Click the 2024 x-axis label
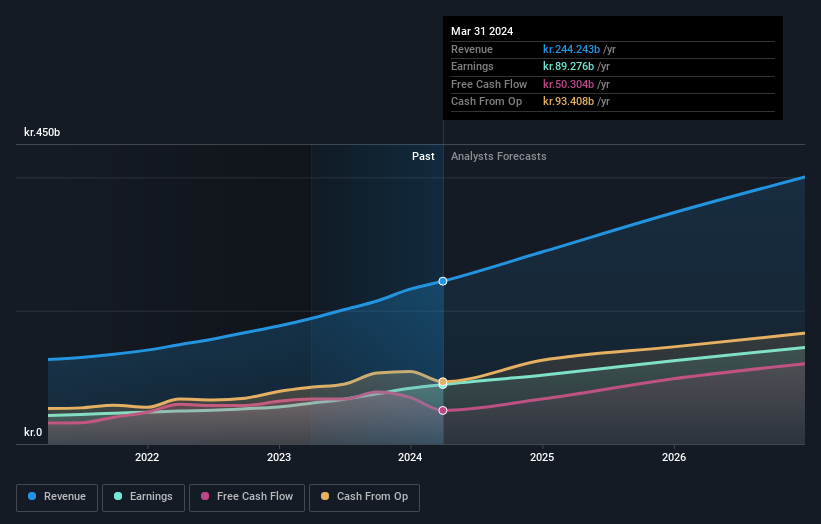The width and height of the screenshot is (821, 524). (x=410, y=457)
